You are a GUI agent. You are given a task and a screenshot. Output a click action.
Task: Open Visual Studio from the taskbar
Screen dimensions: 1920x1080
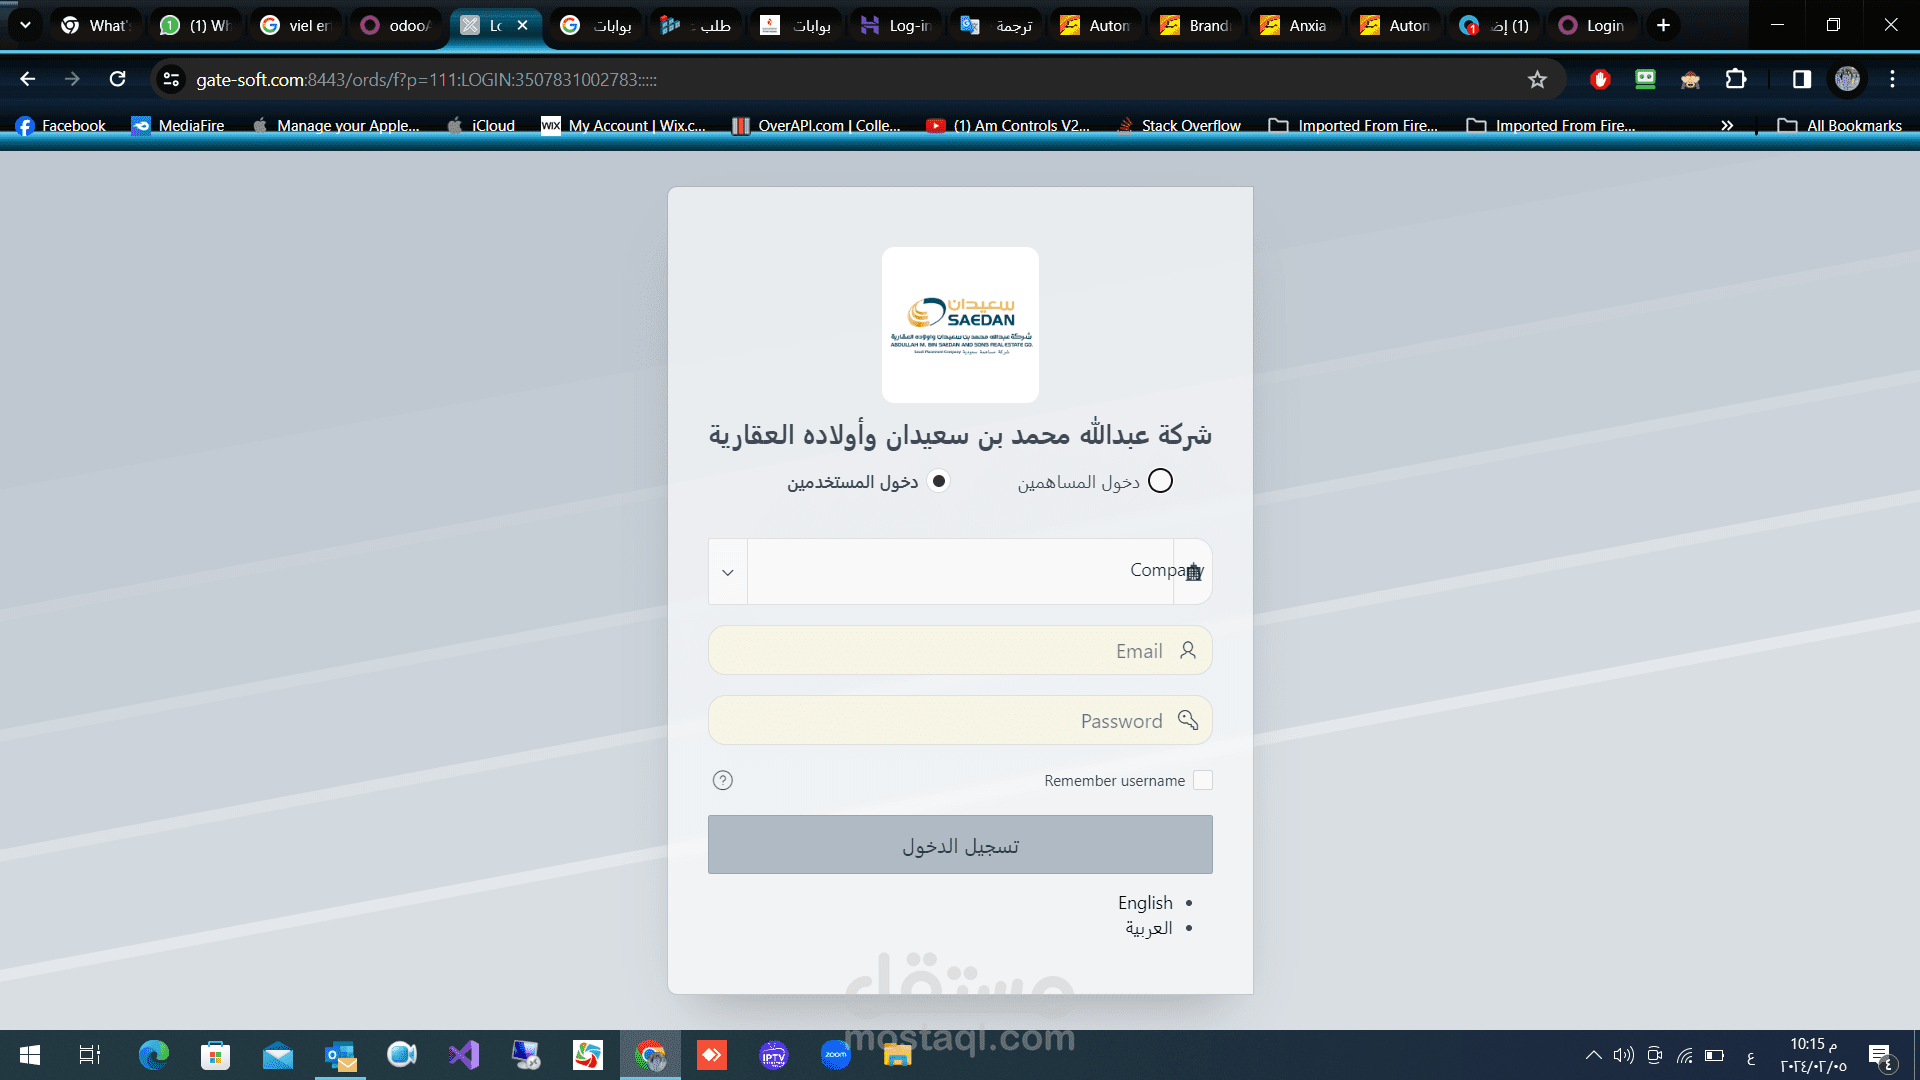click(464, 1055)
